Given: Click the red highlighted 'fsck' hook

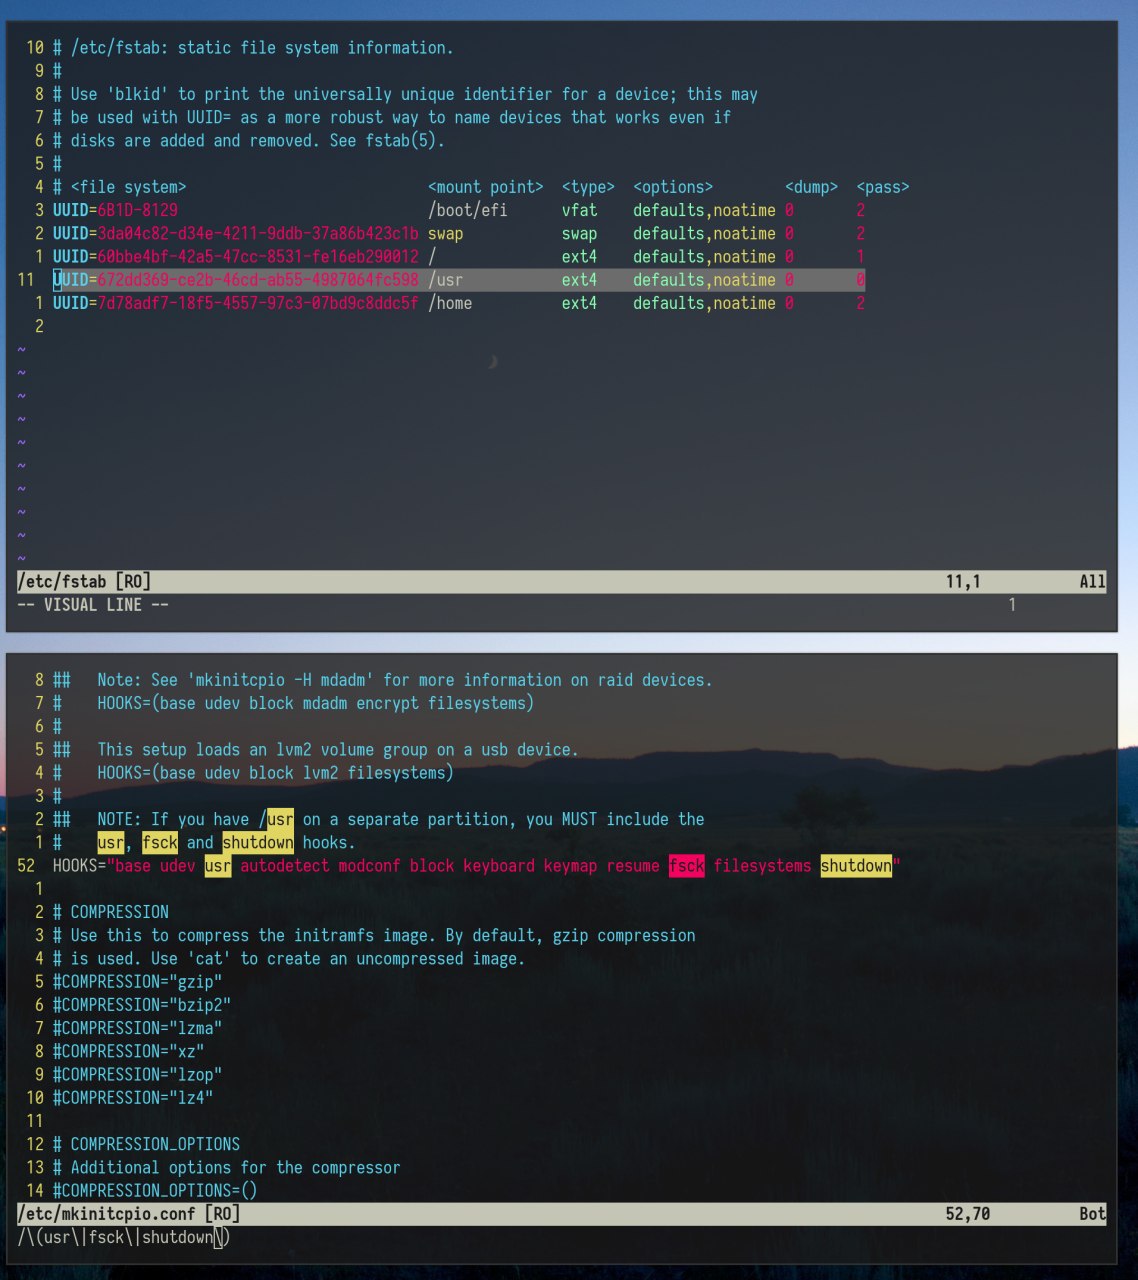Looking at the screenshot, I should click(686, 866).
